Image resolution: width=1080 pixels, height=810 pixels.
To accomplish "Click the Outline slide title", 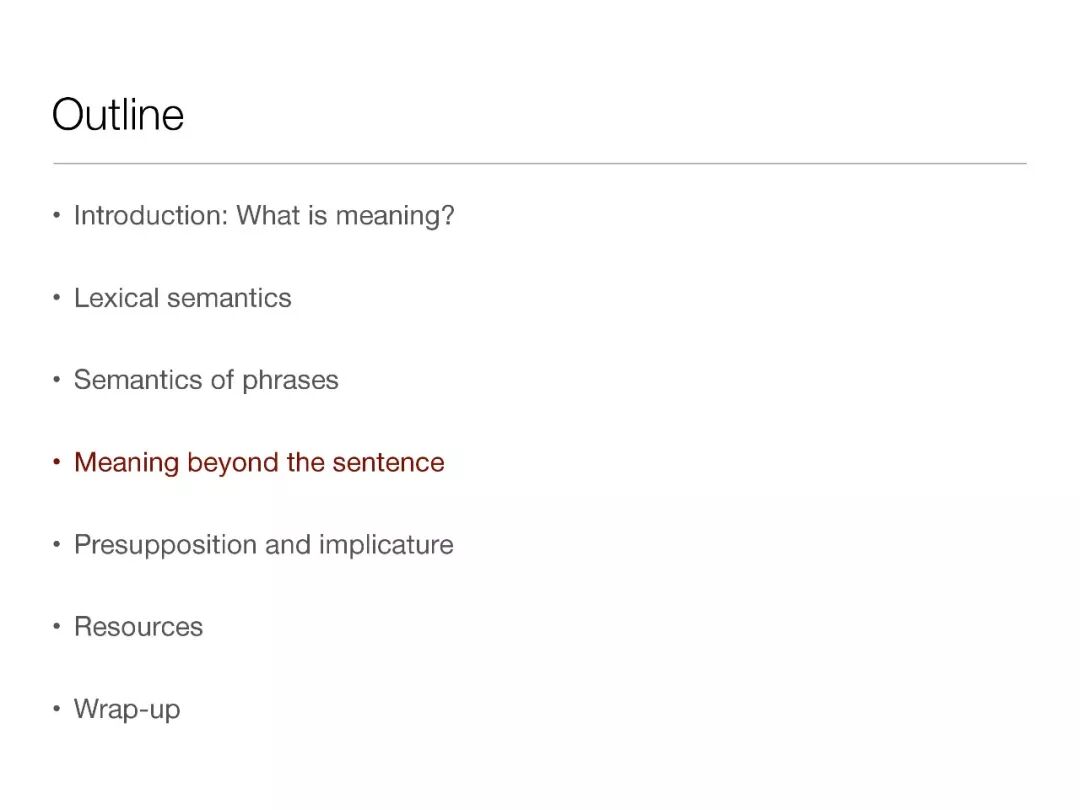I will click(118, 114).
